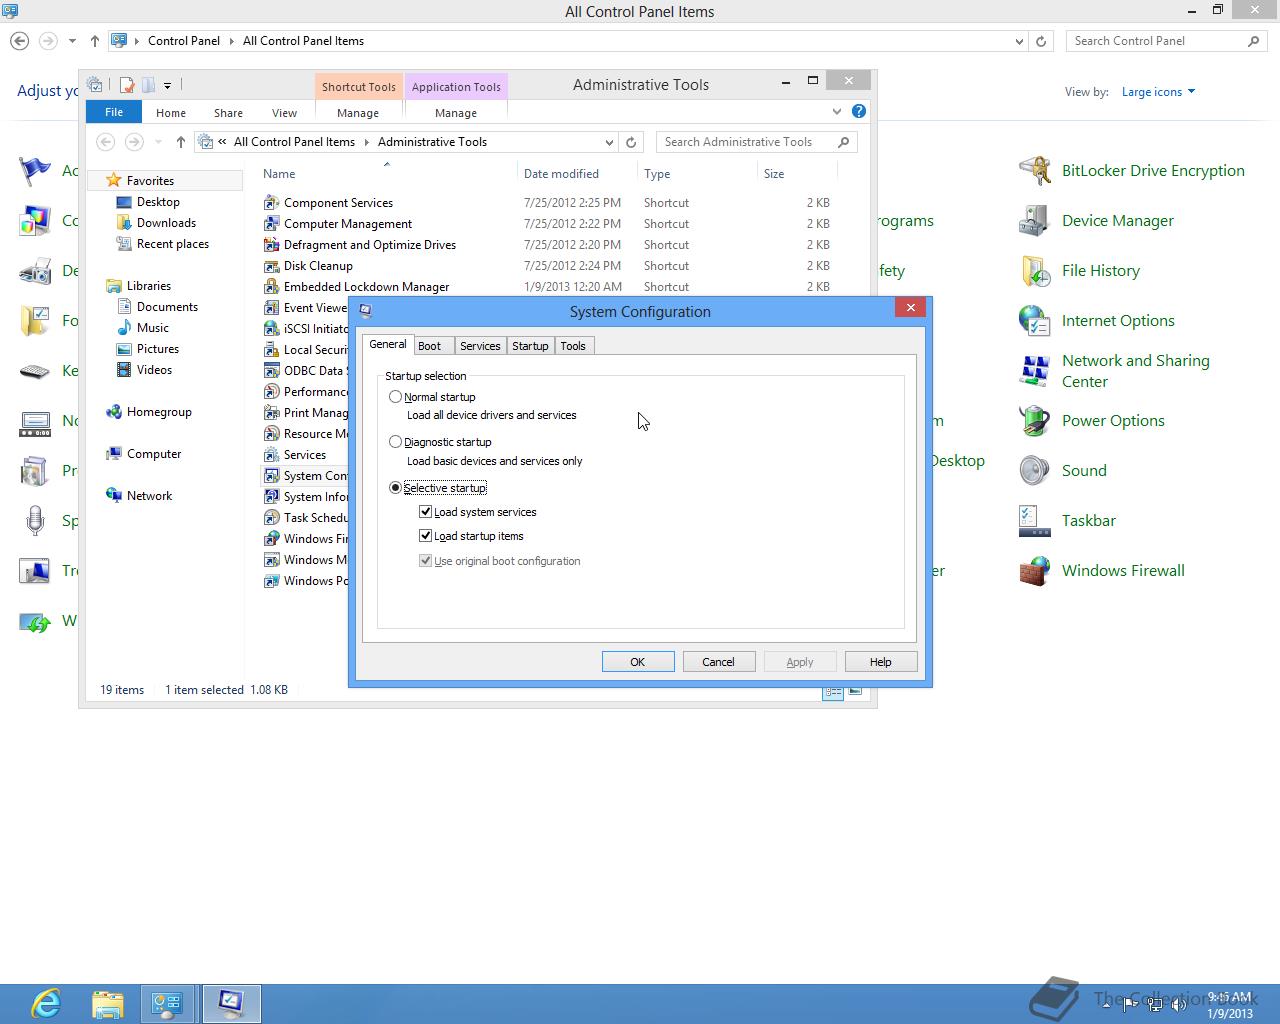Click the Taskbar settings icon
Viewport: 1280px width, 1024px height.
tap(1034, 521)
